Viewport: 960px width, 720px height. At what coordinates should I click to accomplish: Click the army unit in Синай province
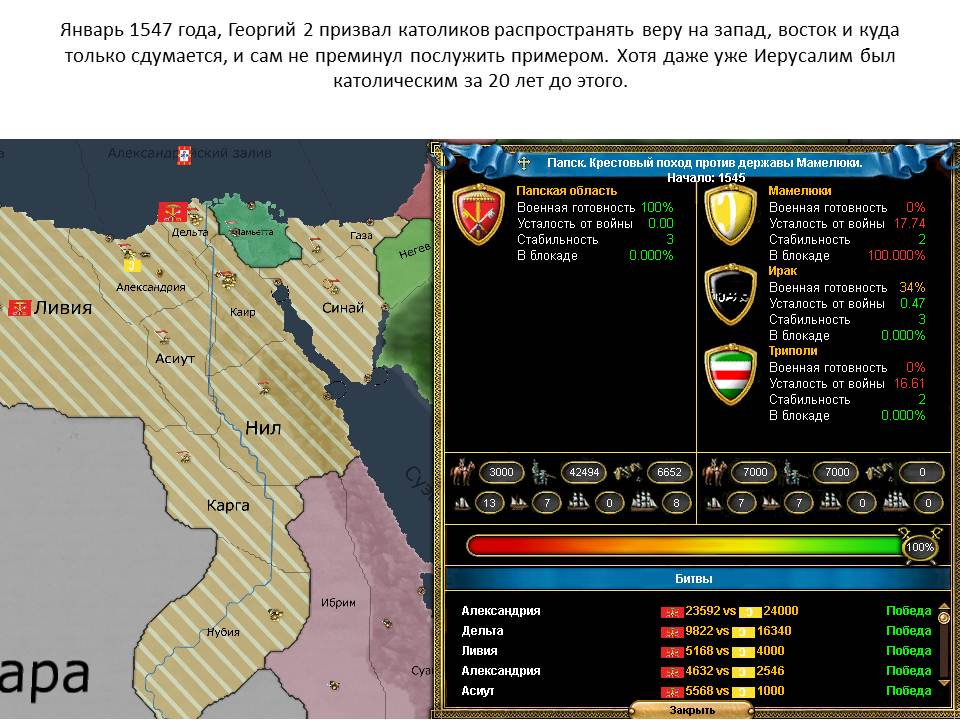pyautogui.click(x=332, y=285)
